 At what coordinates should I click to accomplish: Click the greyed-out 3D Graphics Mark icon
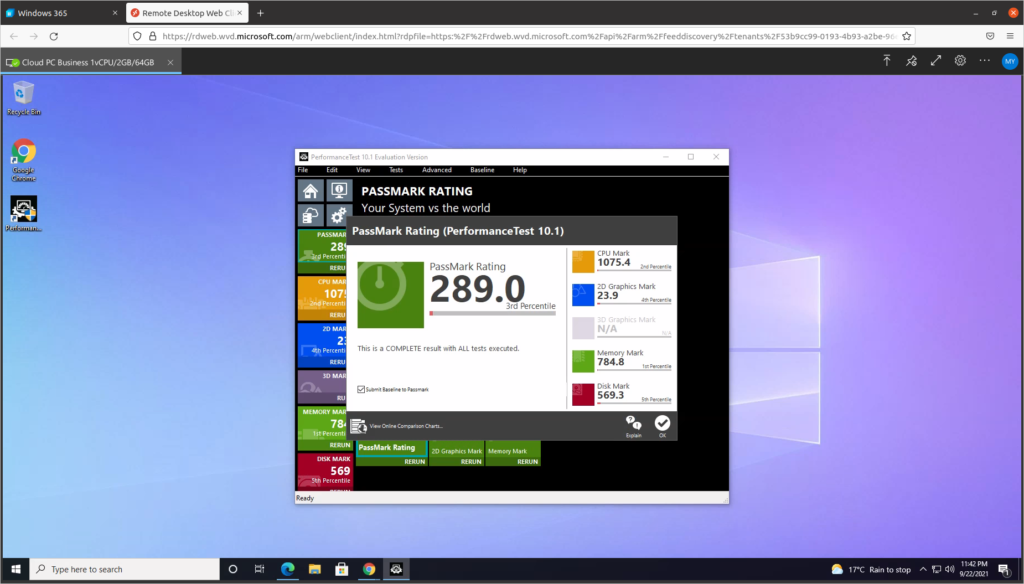(x=583, y=328)
